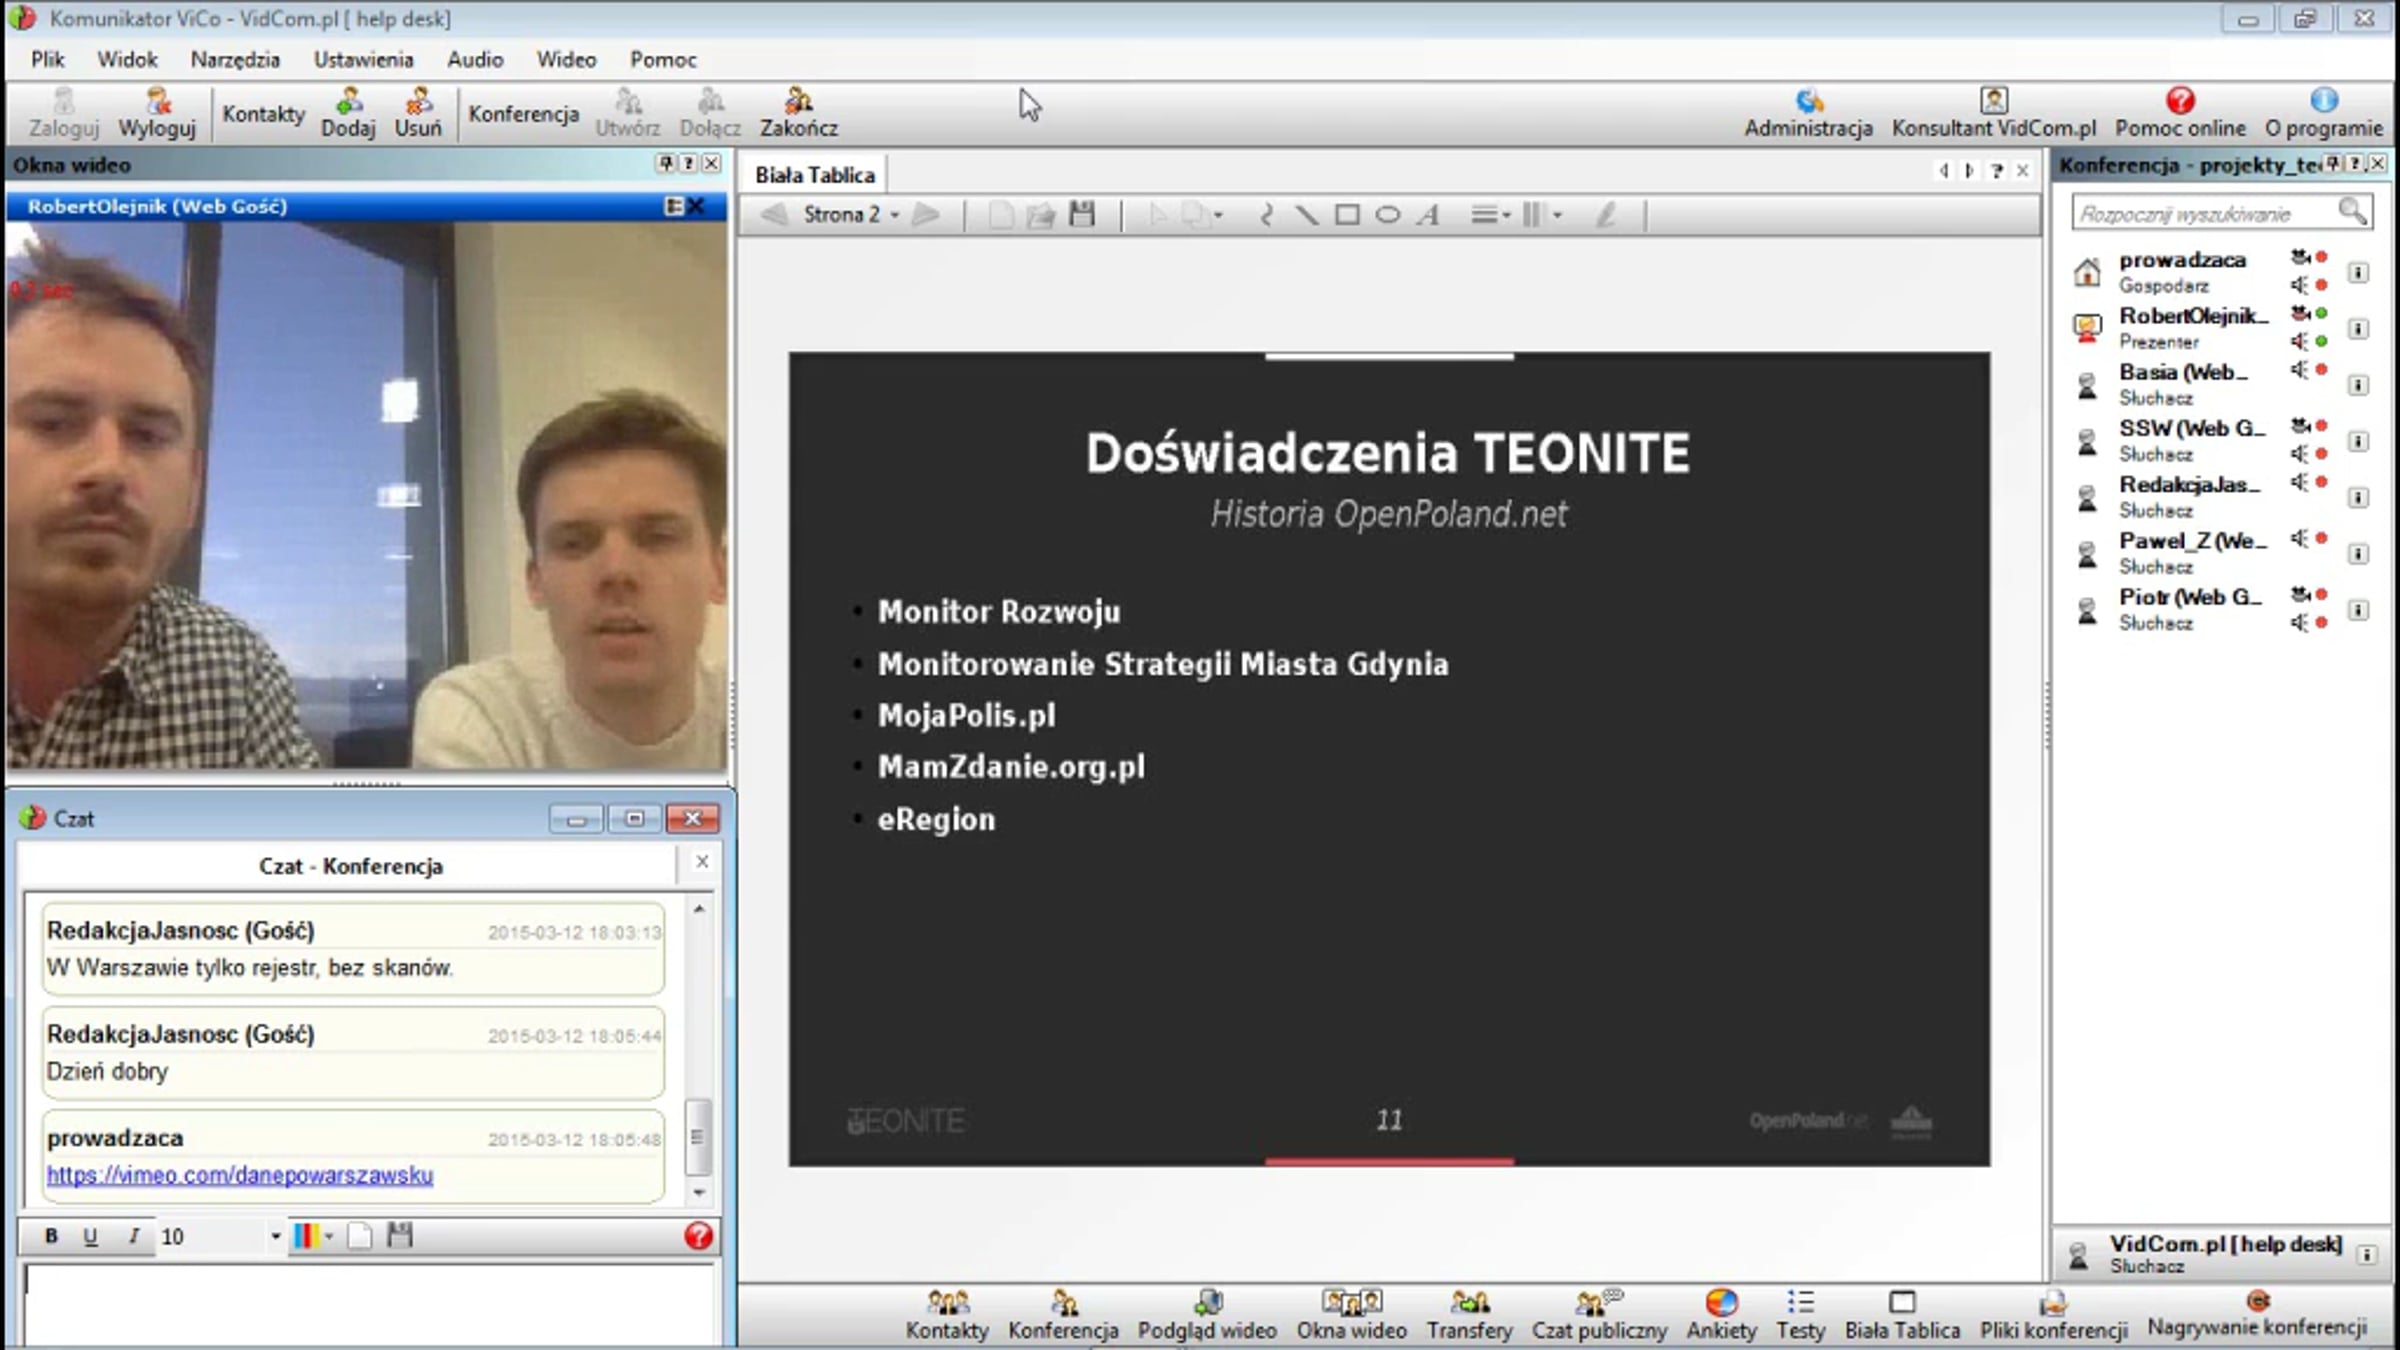
Task: Toggle underline formatting in chat
Action: (91, 1236)
